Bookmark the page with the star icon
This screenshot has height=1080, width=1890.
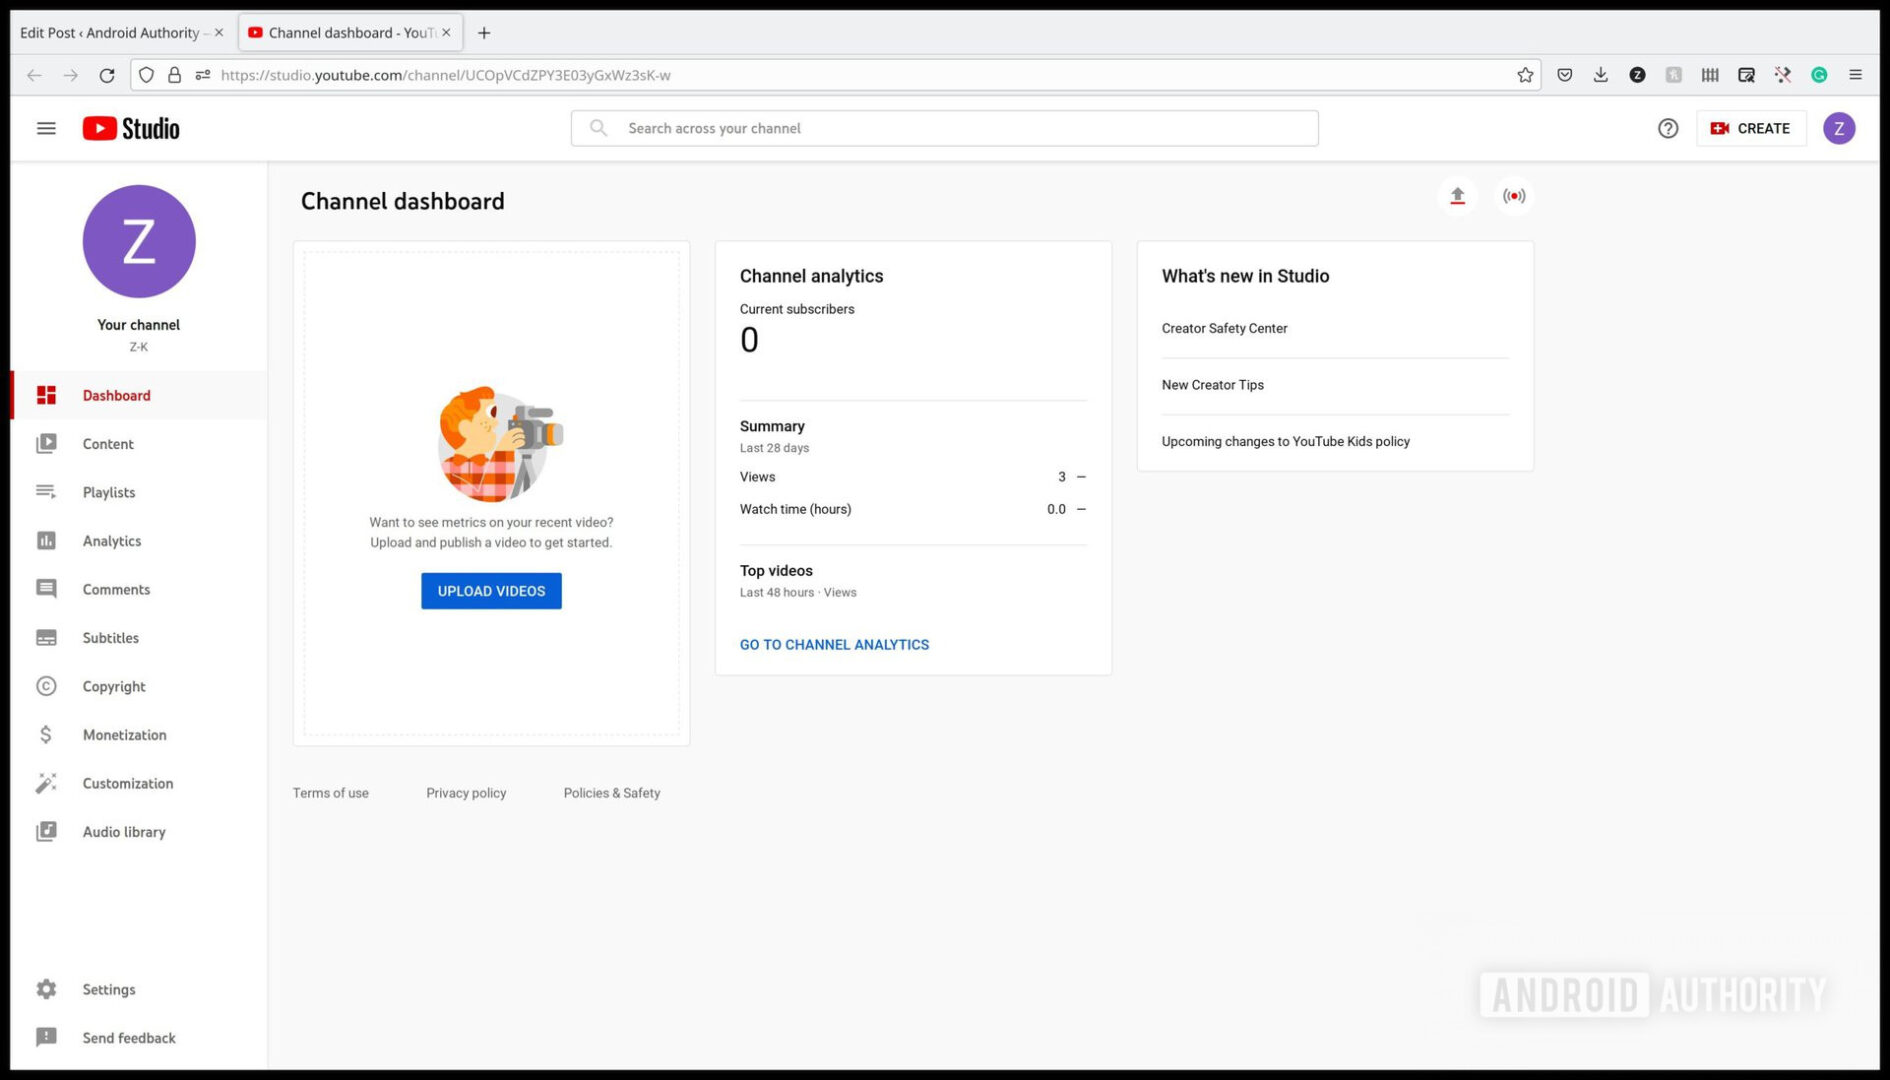(1526, 74)
